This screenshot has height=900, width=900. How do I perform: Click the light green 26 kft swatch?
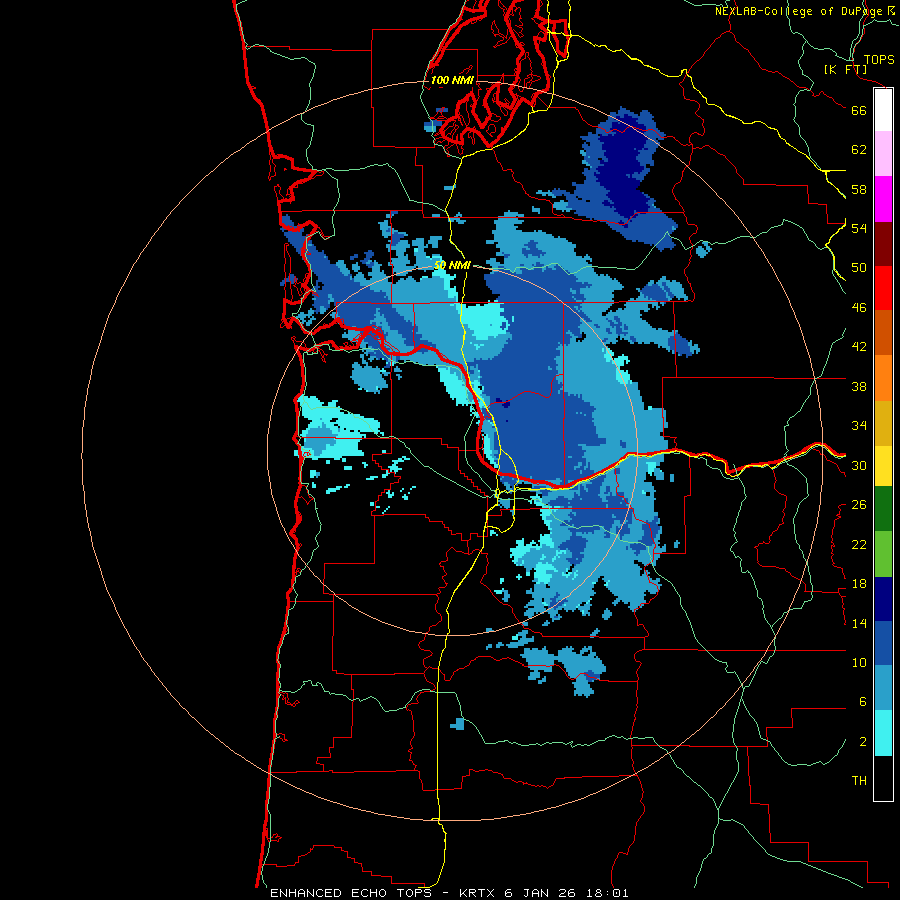883,554
